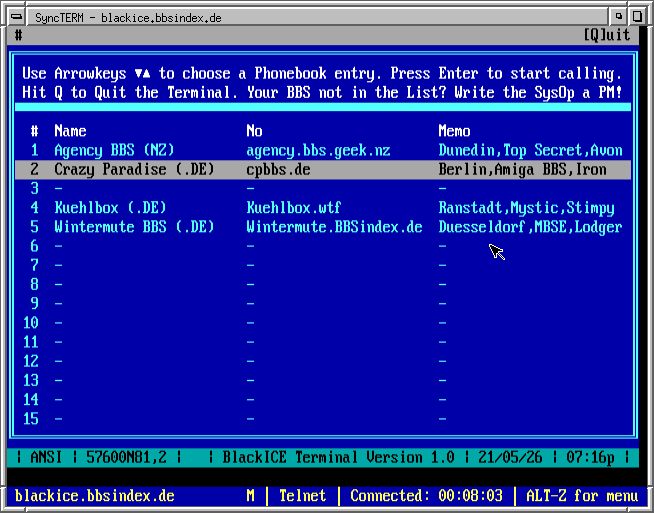Select Wintermute BBS (.DE) entry
This screenshot has height=513, width=654.
(x=323, y=227)
